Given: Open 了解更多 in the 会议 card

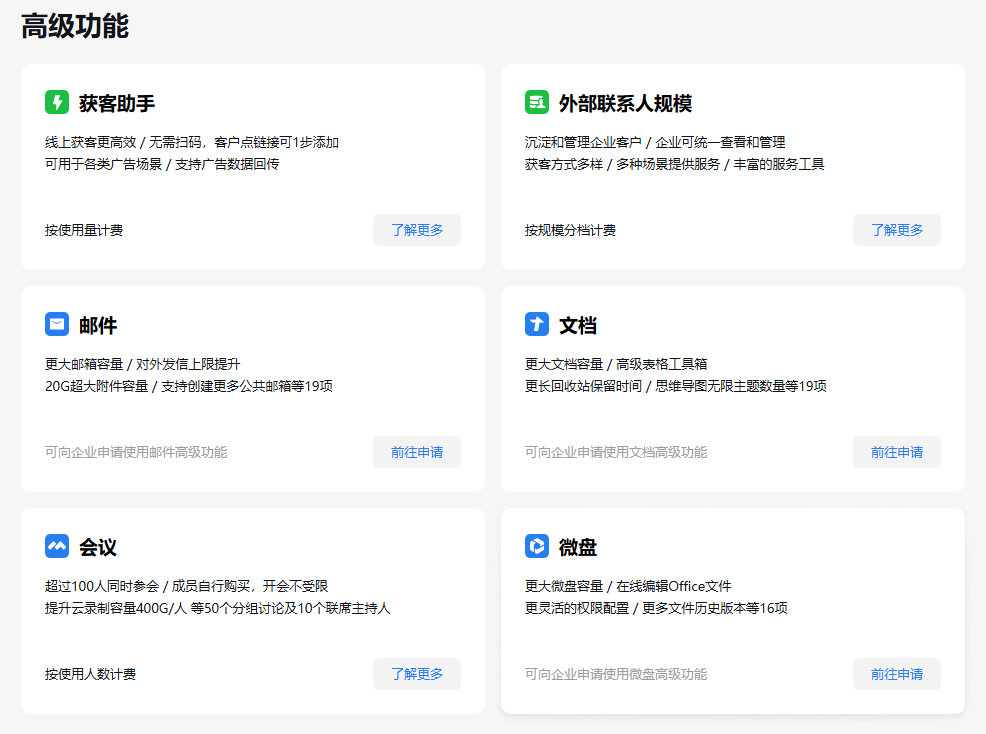Looking at the screenshot, I should click(x=417, y=674).
